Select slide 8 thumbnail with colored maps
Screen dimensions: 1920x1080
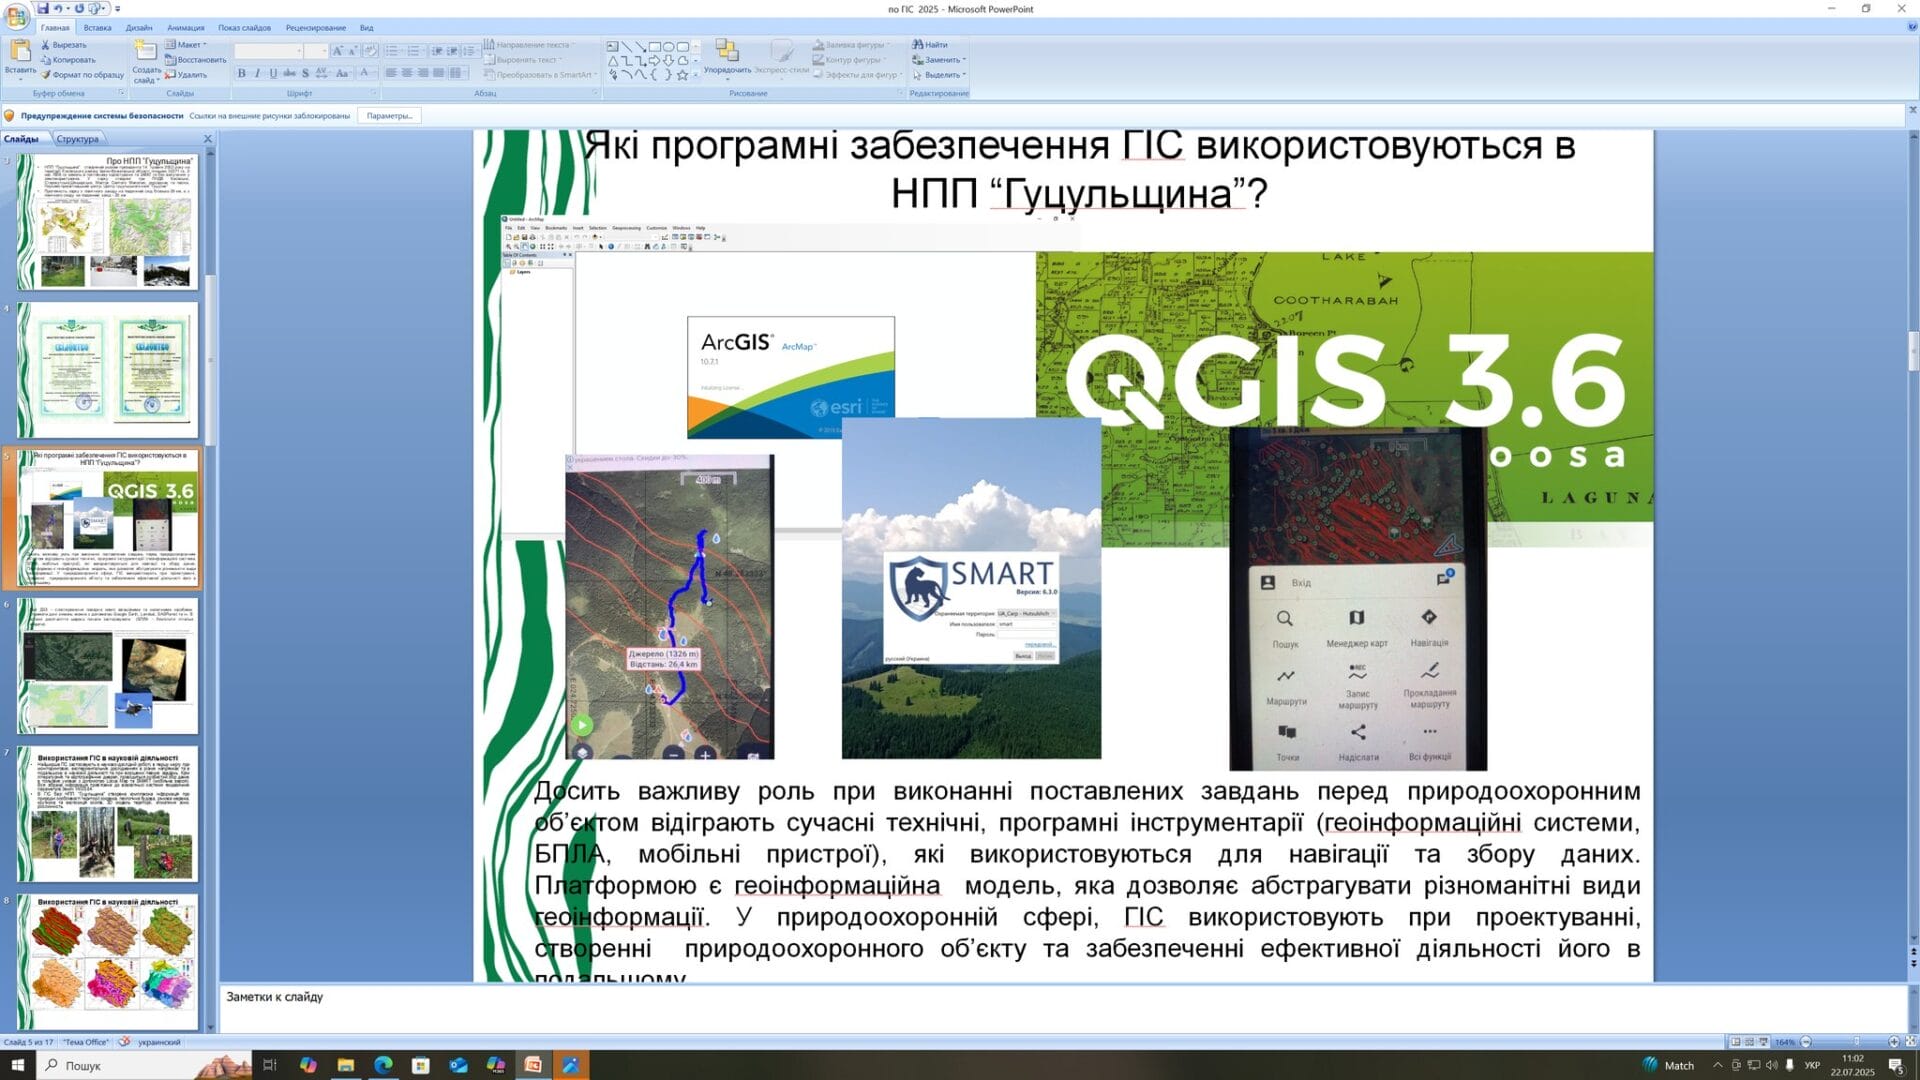[108, 961]
